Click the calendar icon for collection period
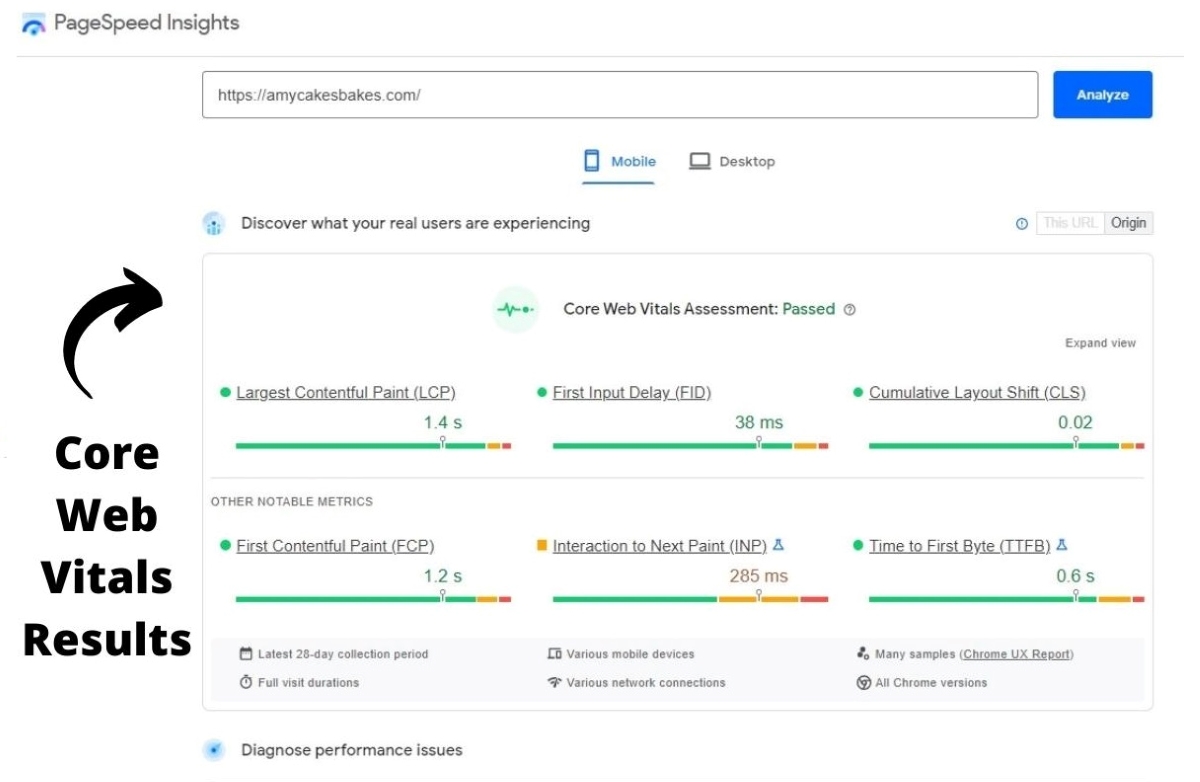1200x782 pixels. 246,654
